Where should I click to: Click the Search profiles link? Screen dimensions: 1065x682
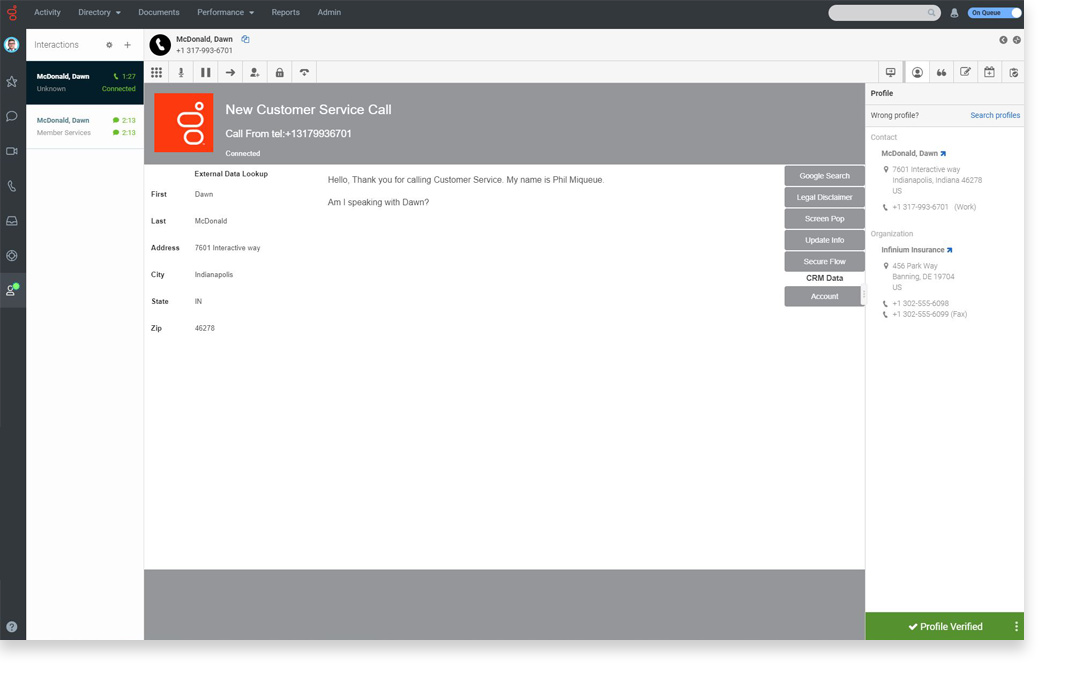[994, 115]
